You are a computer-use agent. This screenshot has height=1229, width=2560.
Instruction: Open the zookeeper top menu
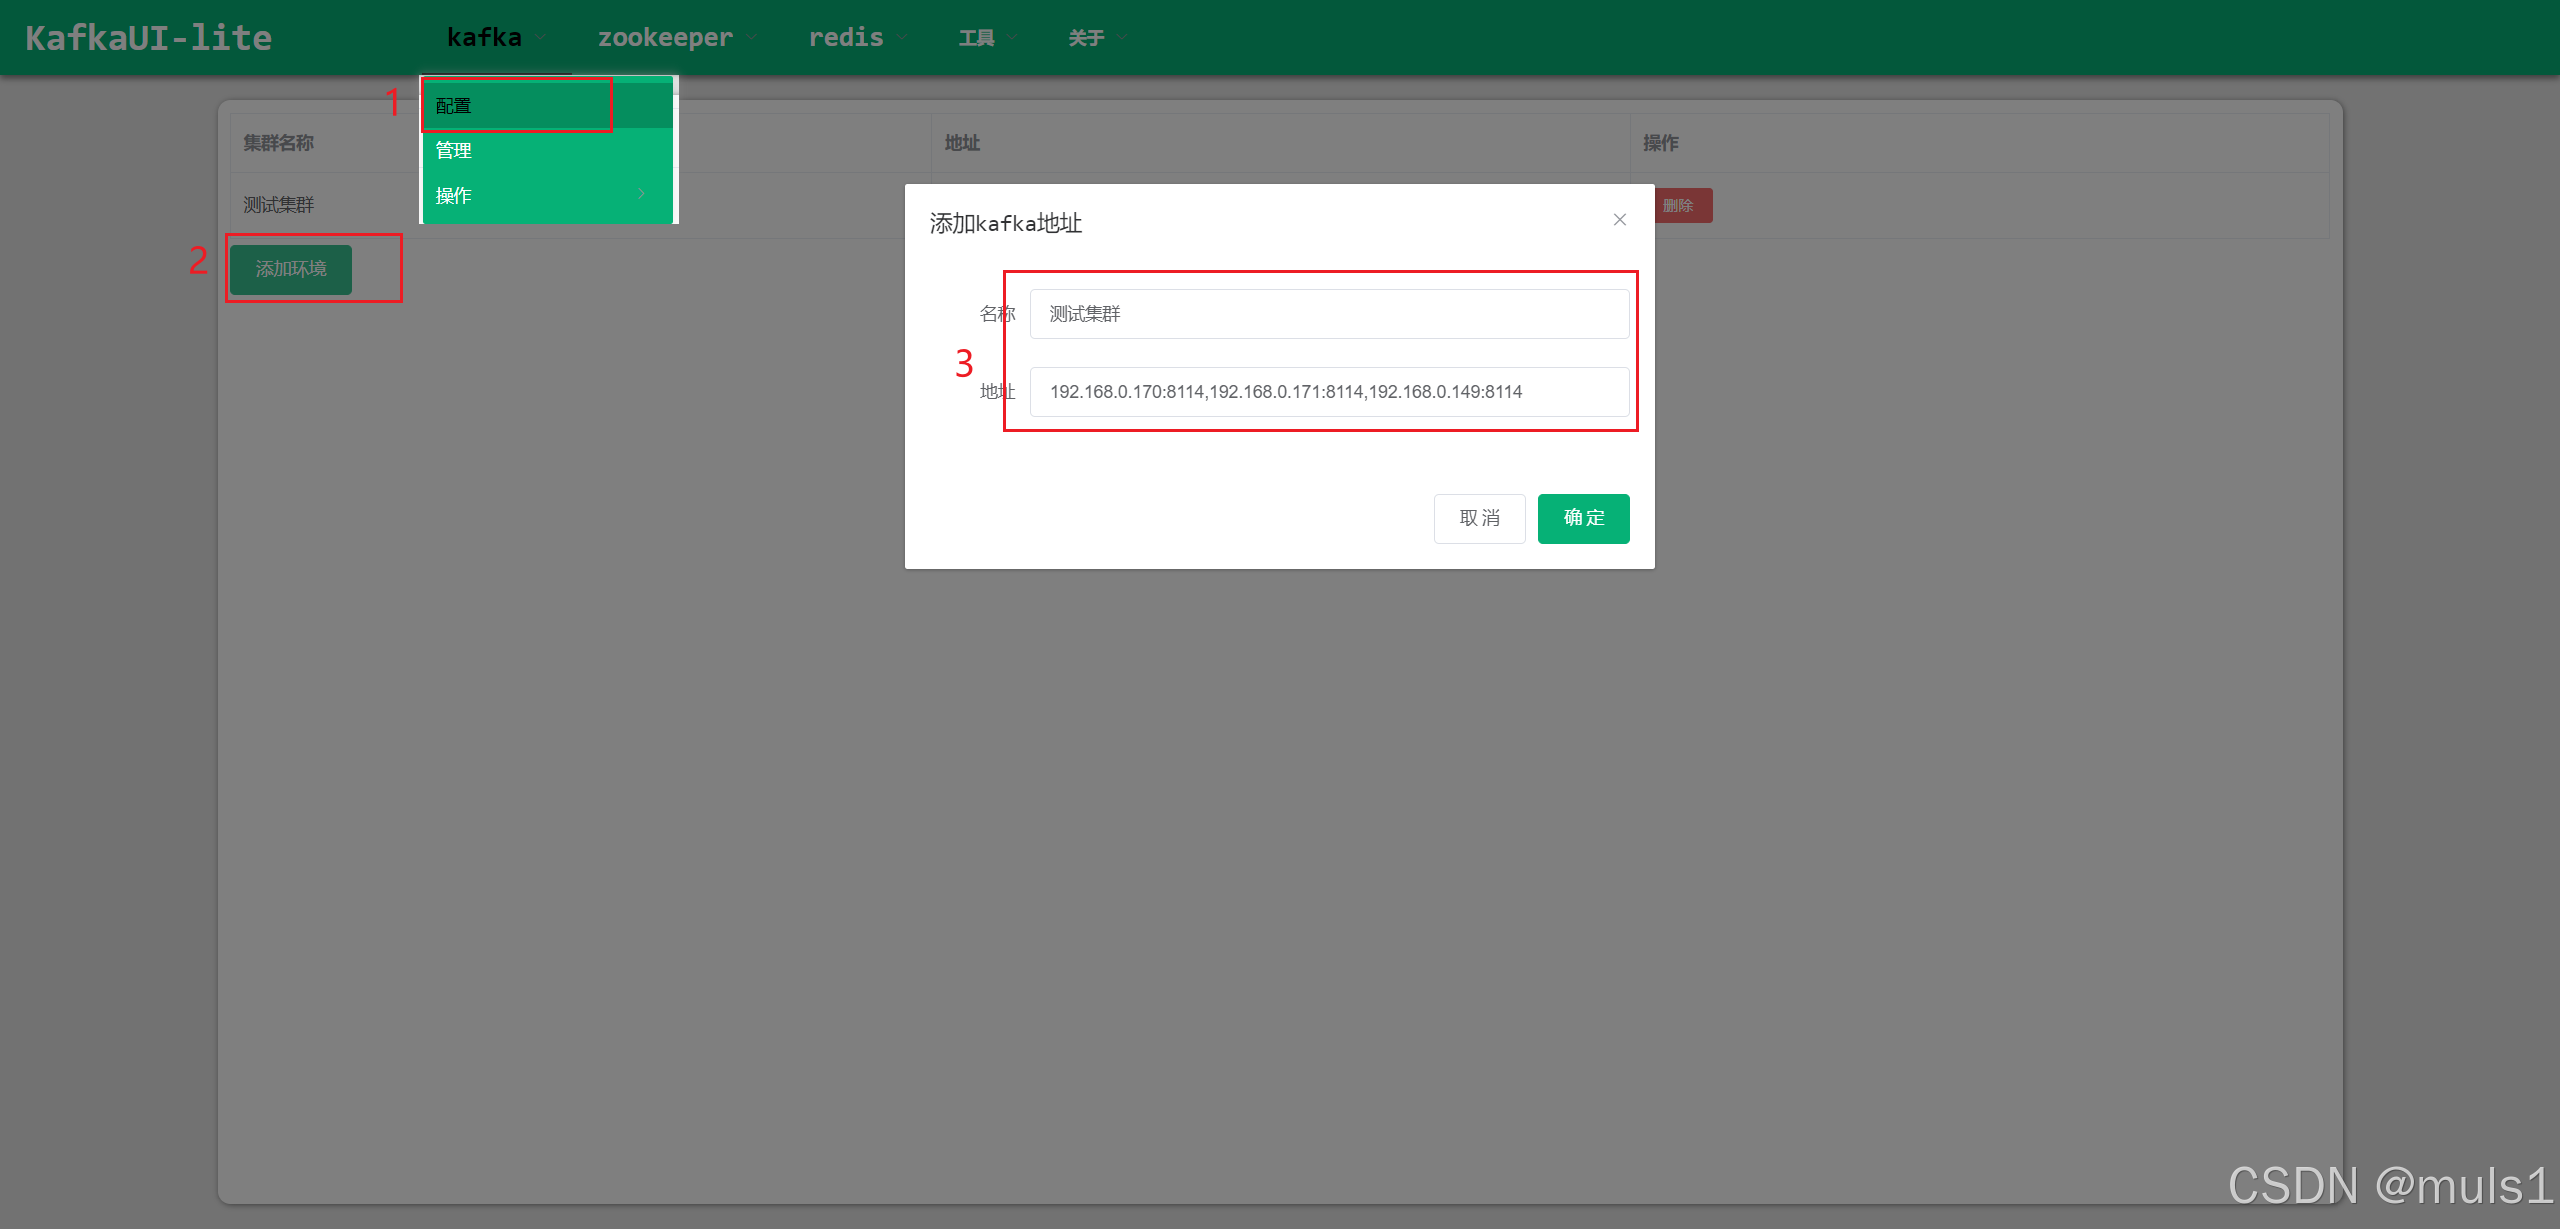click(665, 38)
